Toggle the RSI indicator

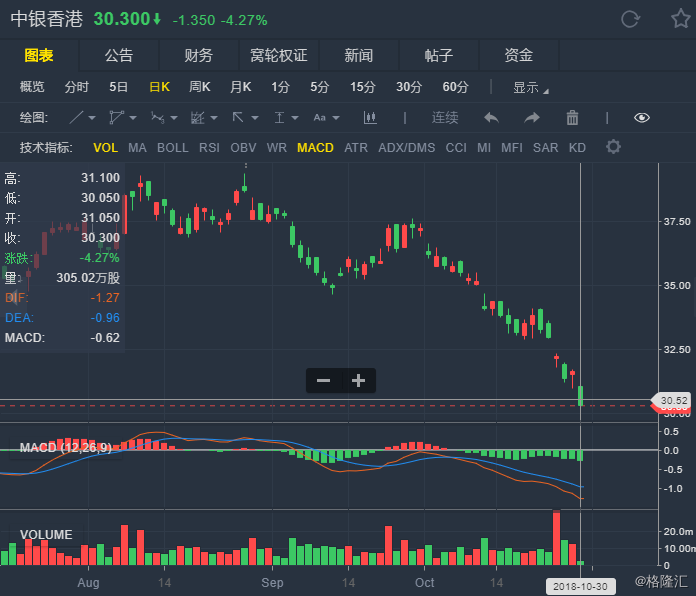[x=209, y=148]
